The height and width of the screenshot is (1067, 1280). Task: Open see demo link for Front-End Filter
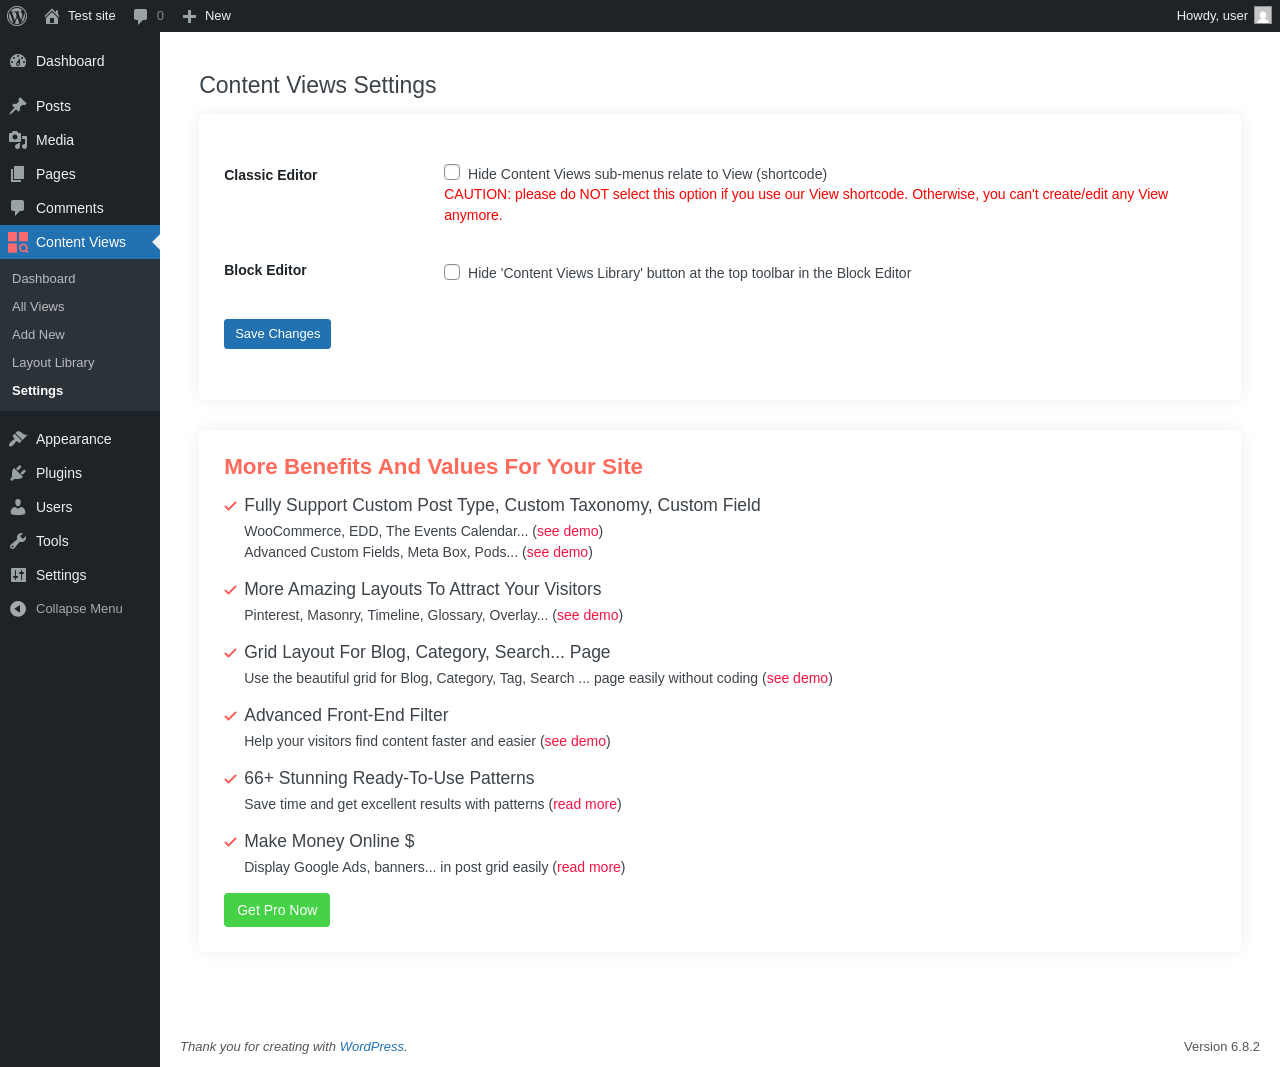[576, 741]
